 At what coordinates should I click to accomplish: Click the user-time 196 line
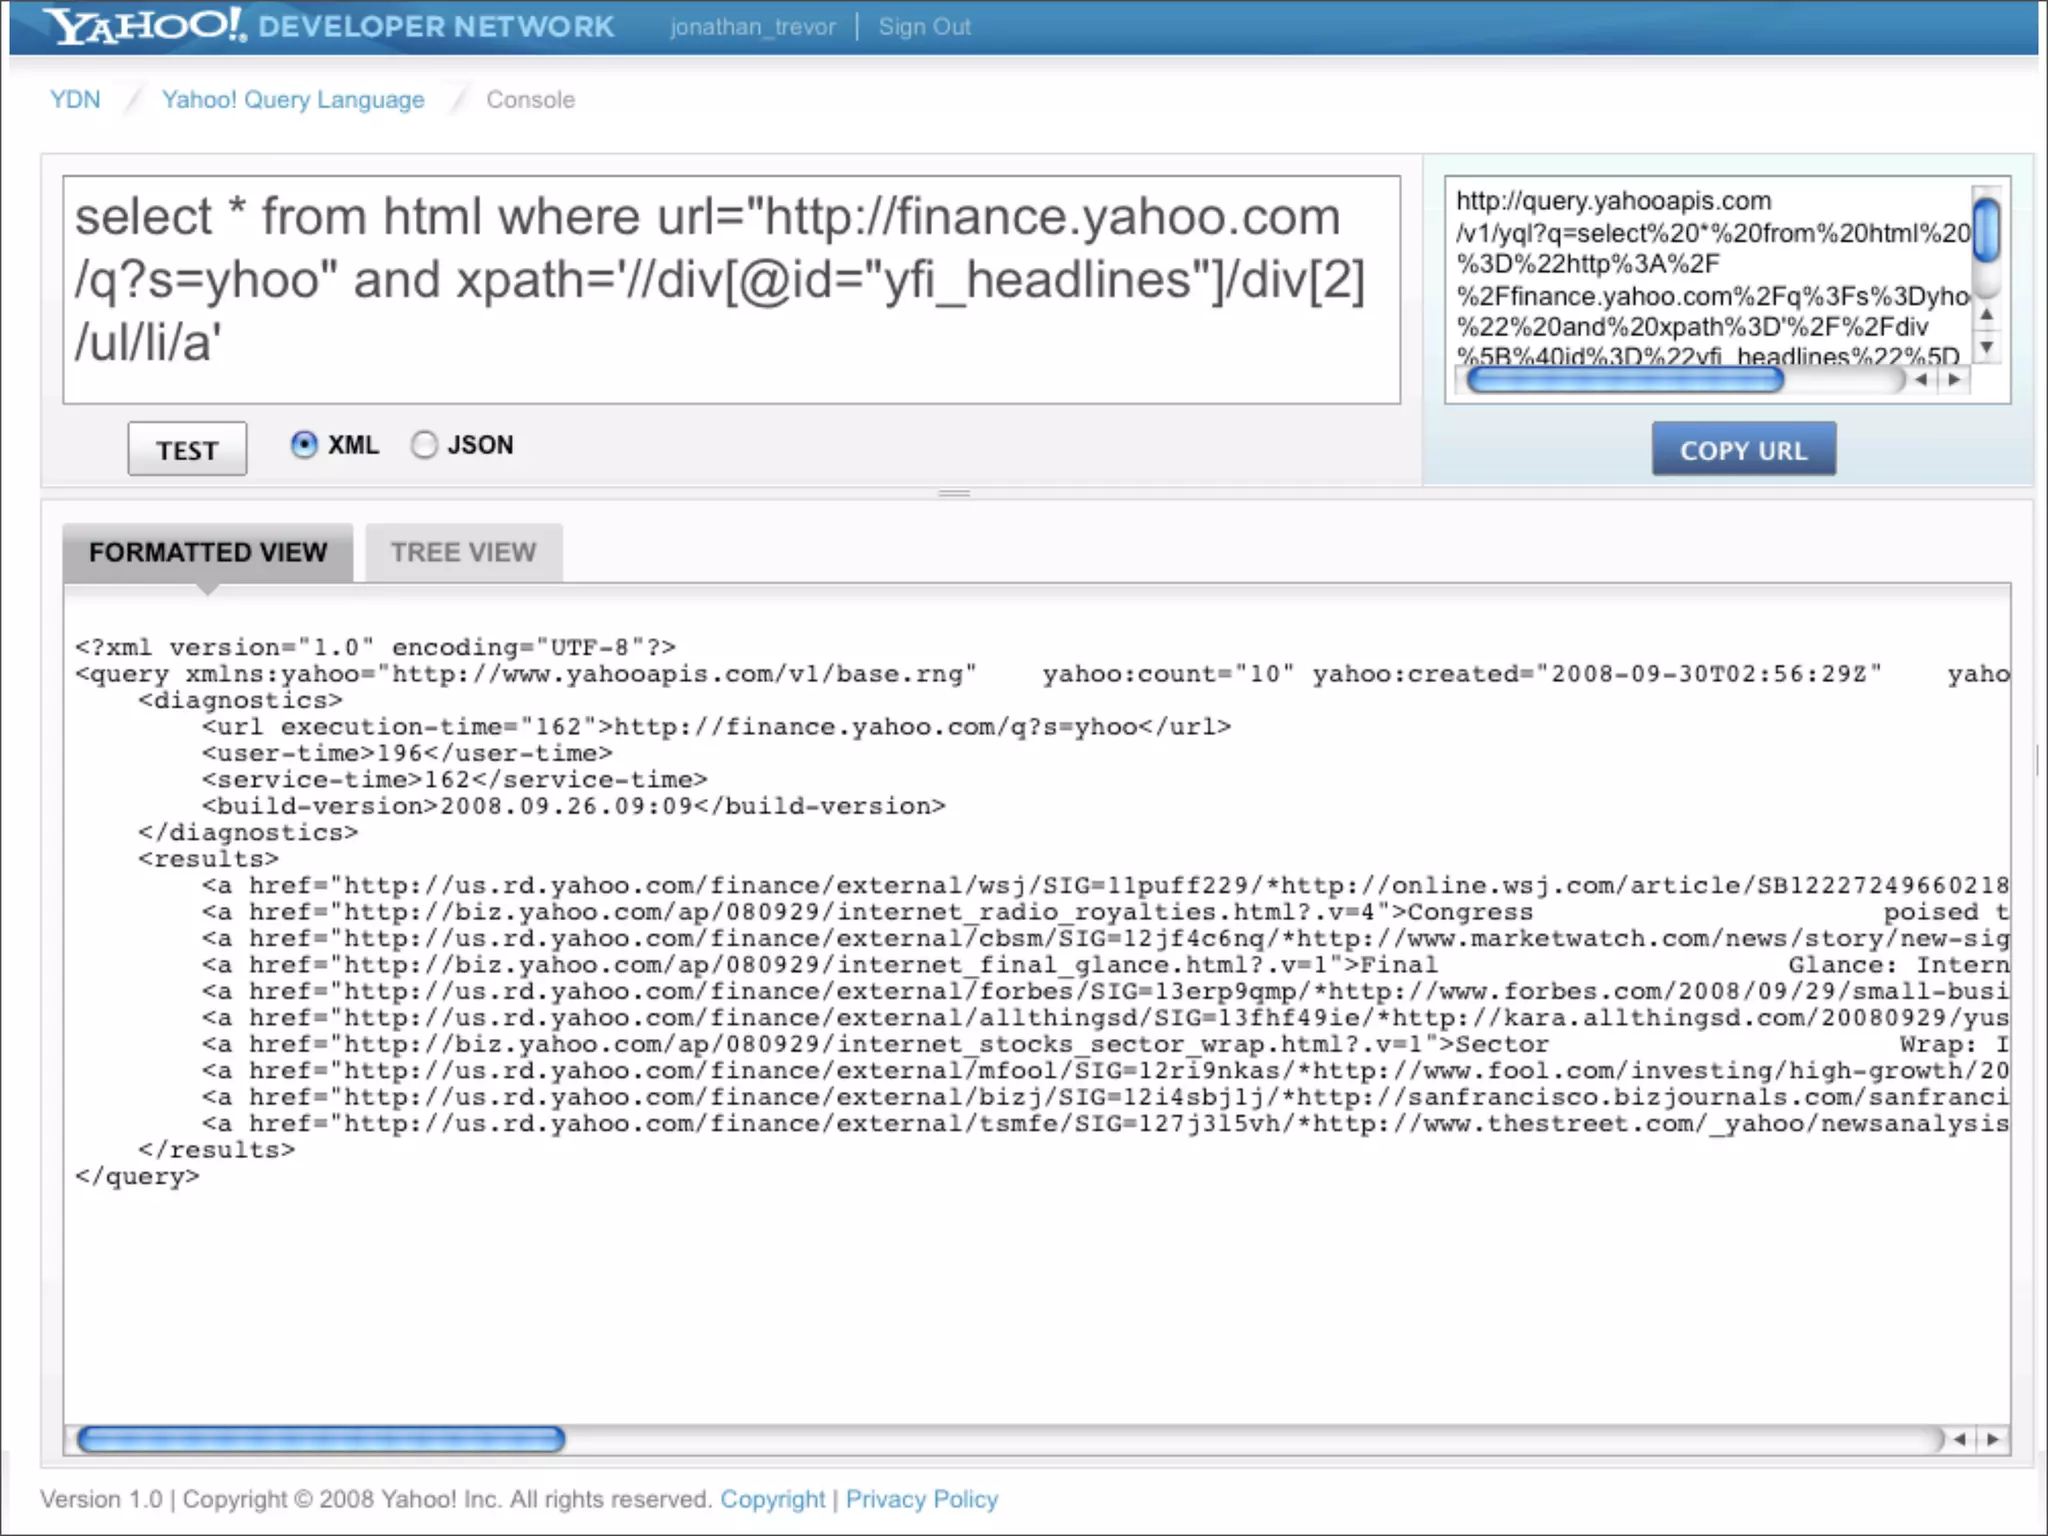tap(407, 753)
